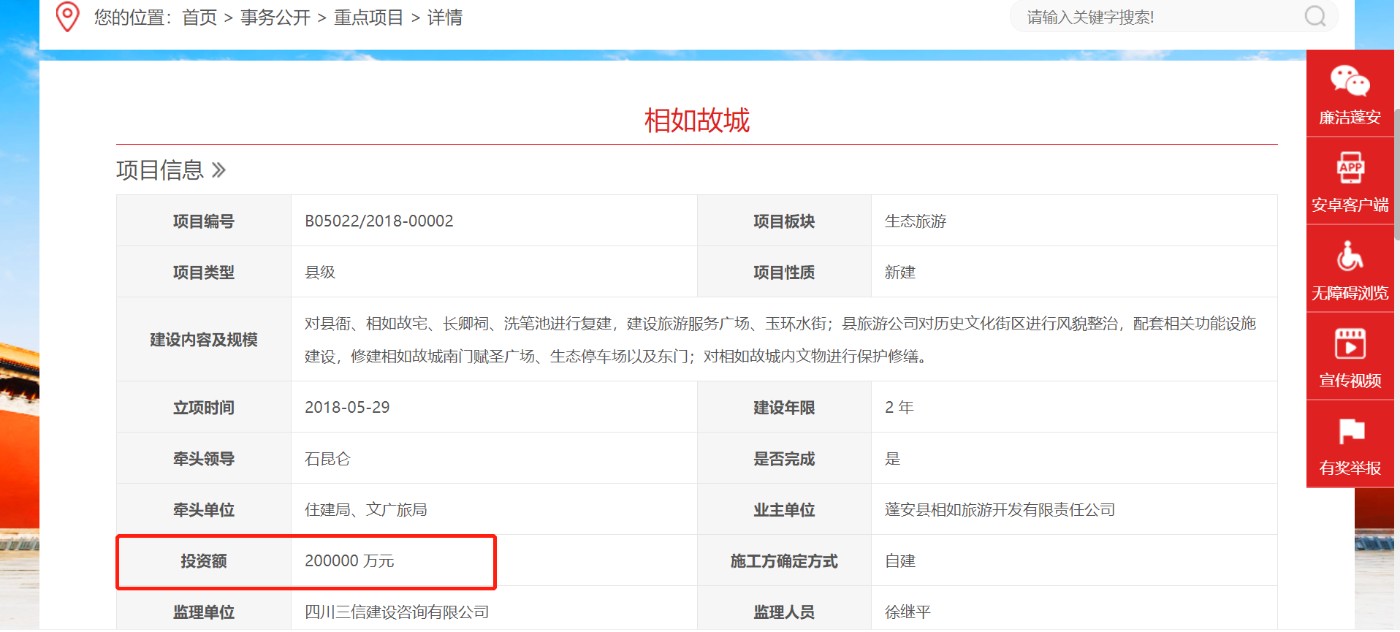1400x632 pixels.
Task: Click the 200000 万元 investment value
Action: [x=349, y=562]
